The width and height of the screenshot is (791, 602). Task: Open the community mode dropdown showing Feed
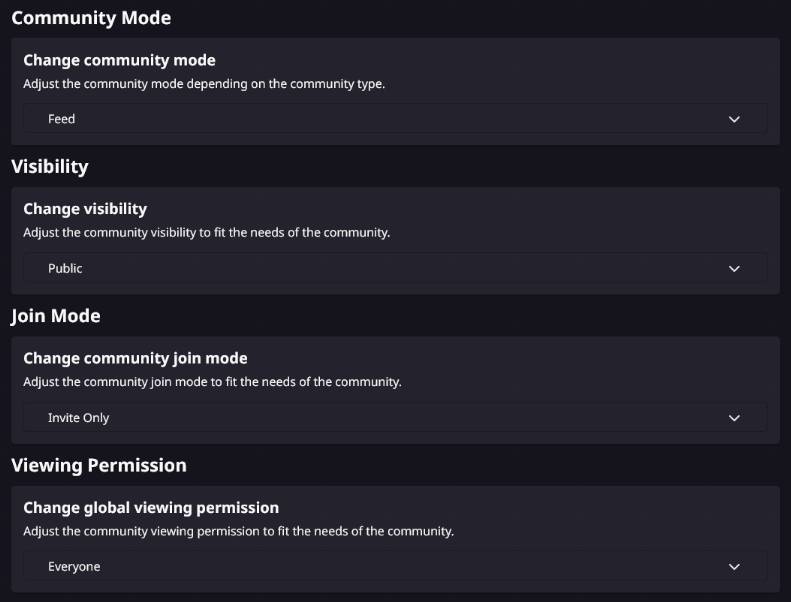[395, 119]
